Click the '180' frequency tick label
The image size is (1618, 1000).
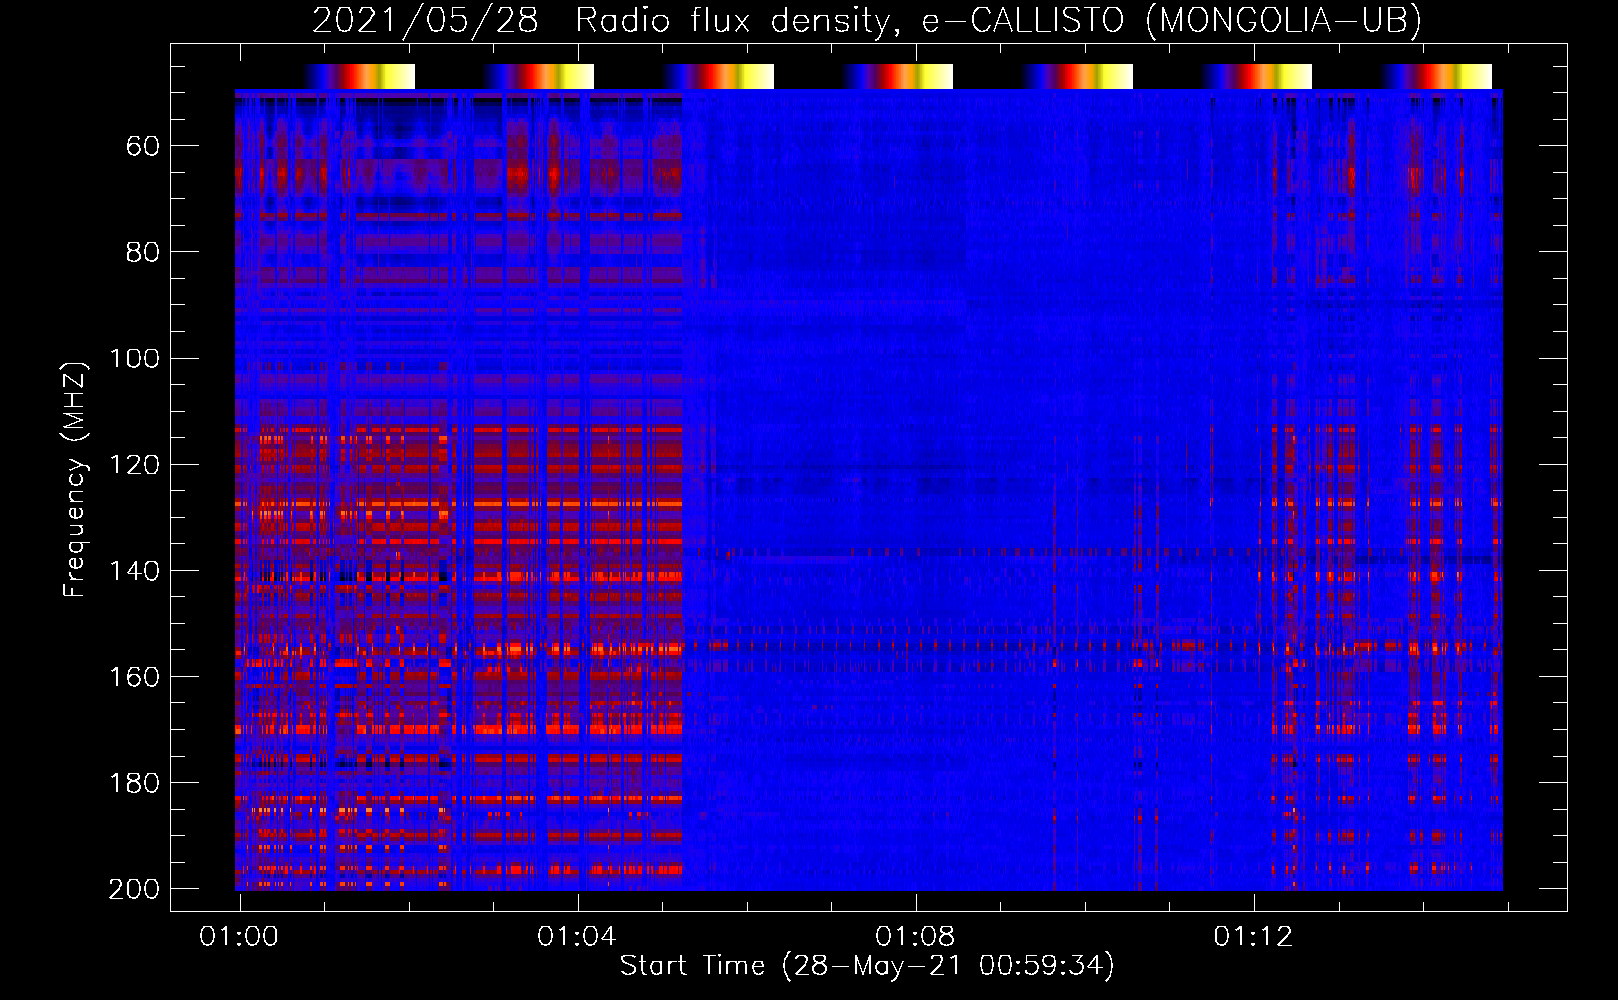[x=134, y=782]
